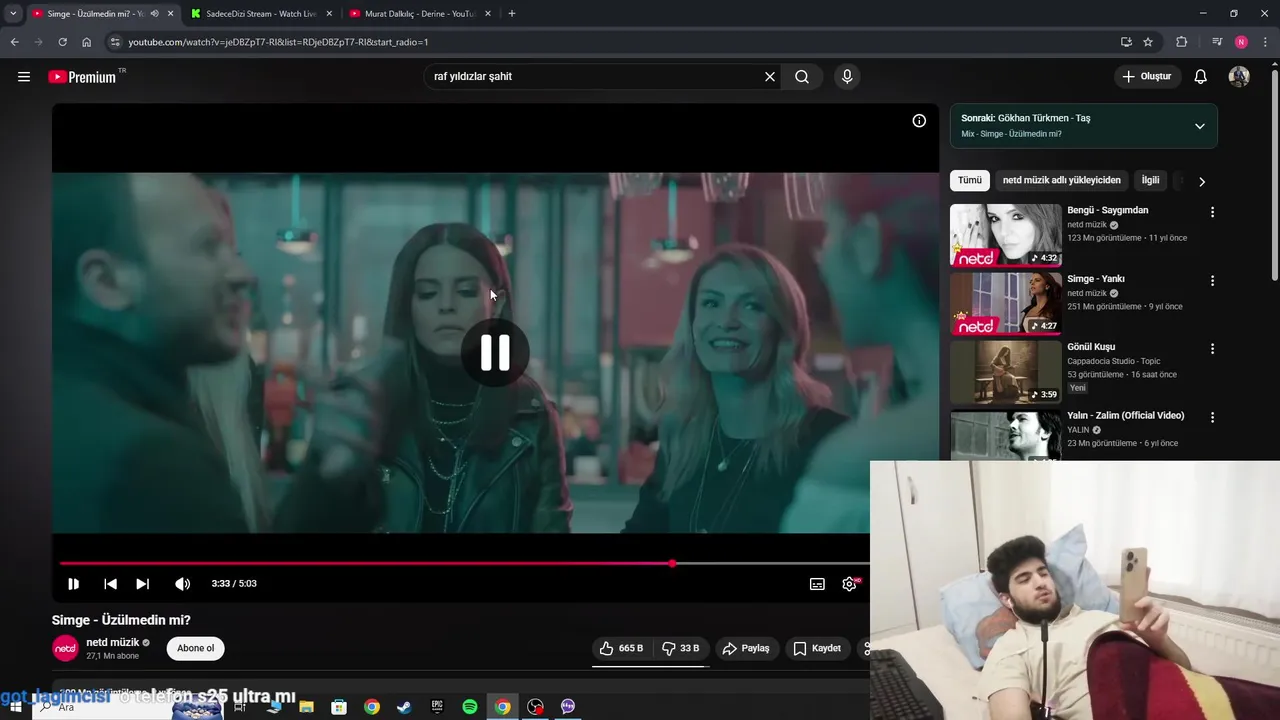Seek using the red progress bar scrubber
This screenshot has width=1280, height=720.
[x=672, y=564]
